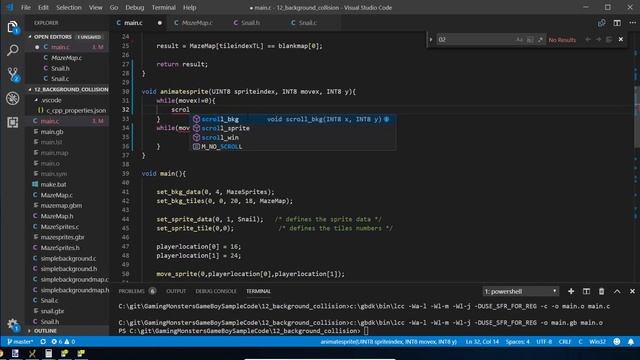Click UTF-8 encoding in status bar
Screen dimensions: 640x360
(x=544, y=342)
